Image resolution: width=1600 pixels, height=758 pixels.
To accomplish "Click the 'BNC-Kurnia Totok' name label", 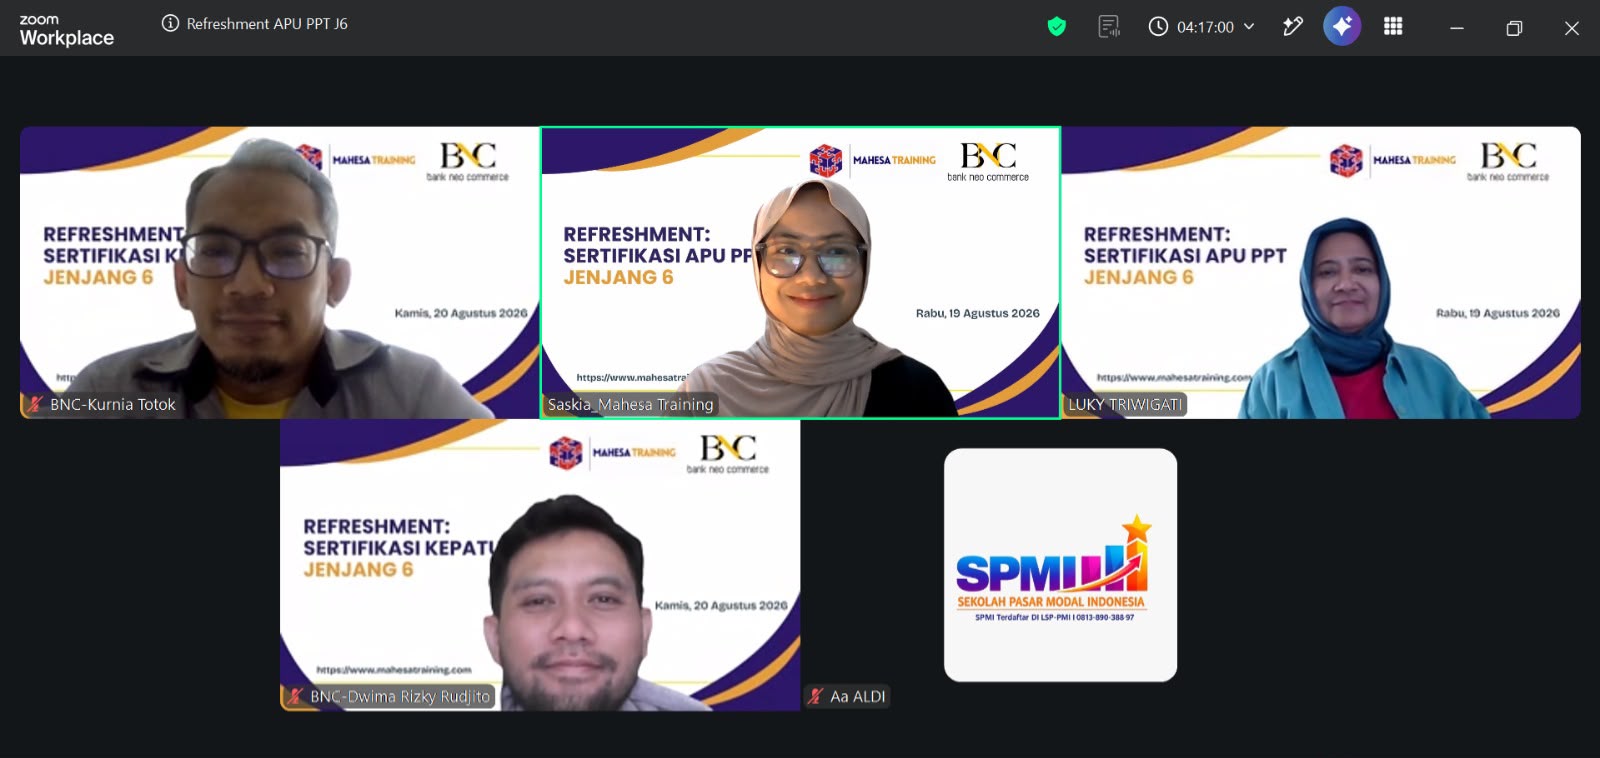I will click(x=113, y=404).
